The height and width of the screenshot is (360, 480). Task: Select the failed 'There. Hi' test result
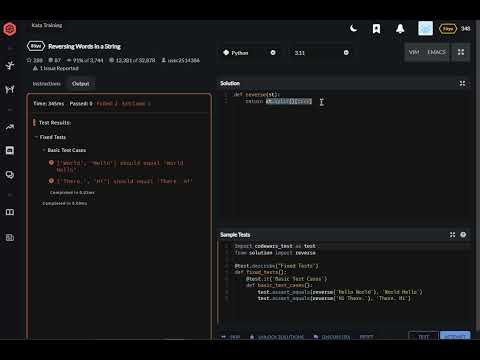coord(121,181)
